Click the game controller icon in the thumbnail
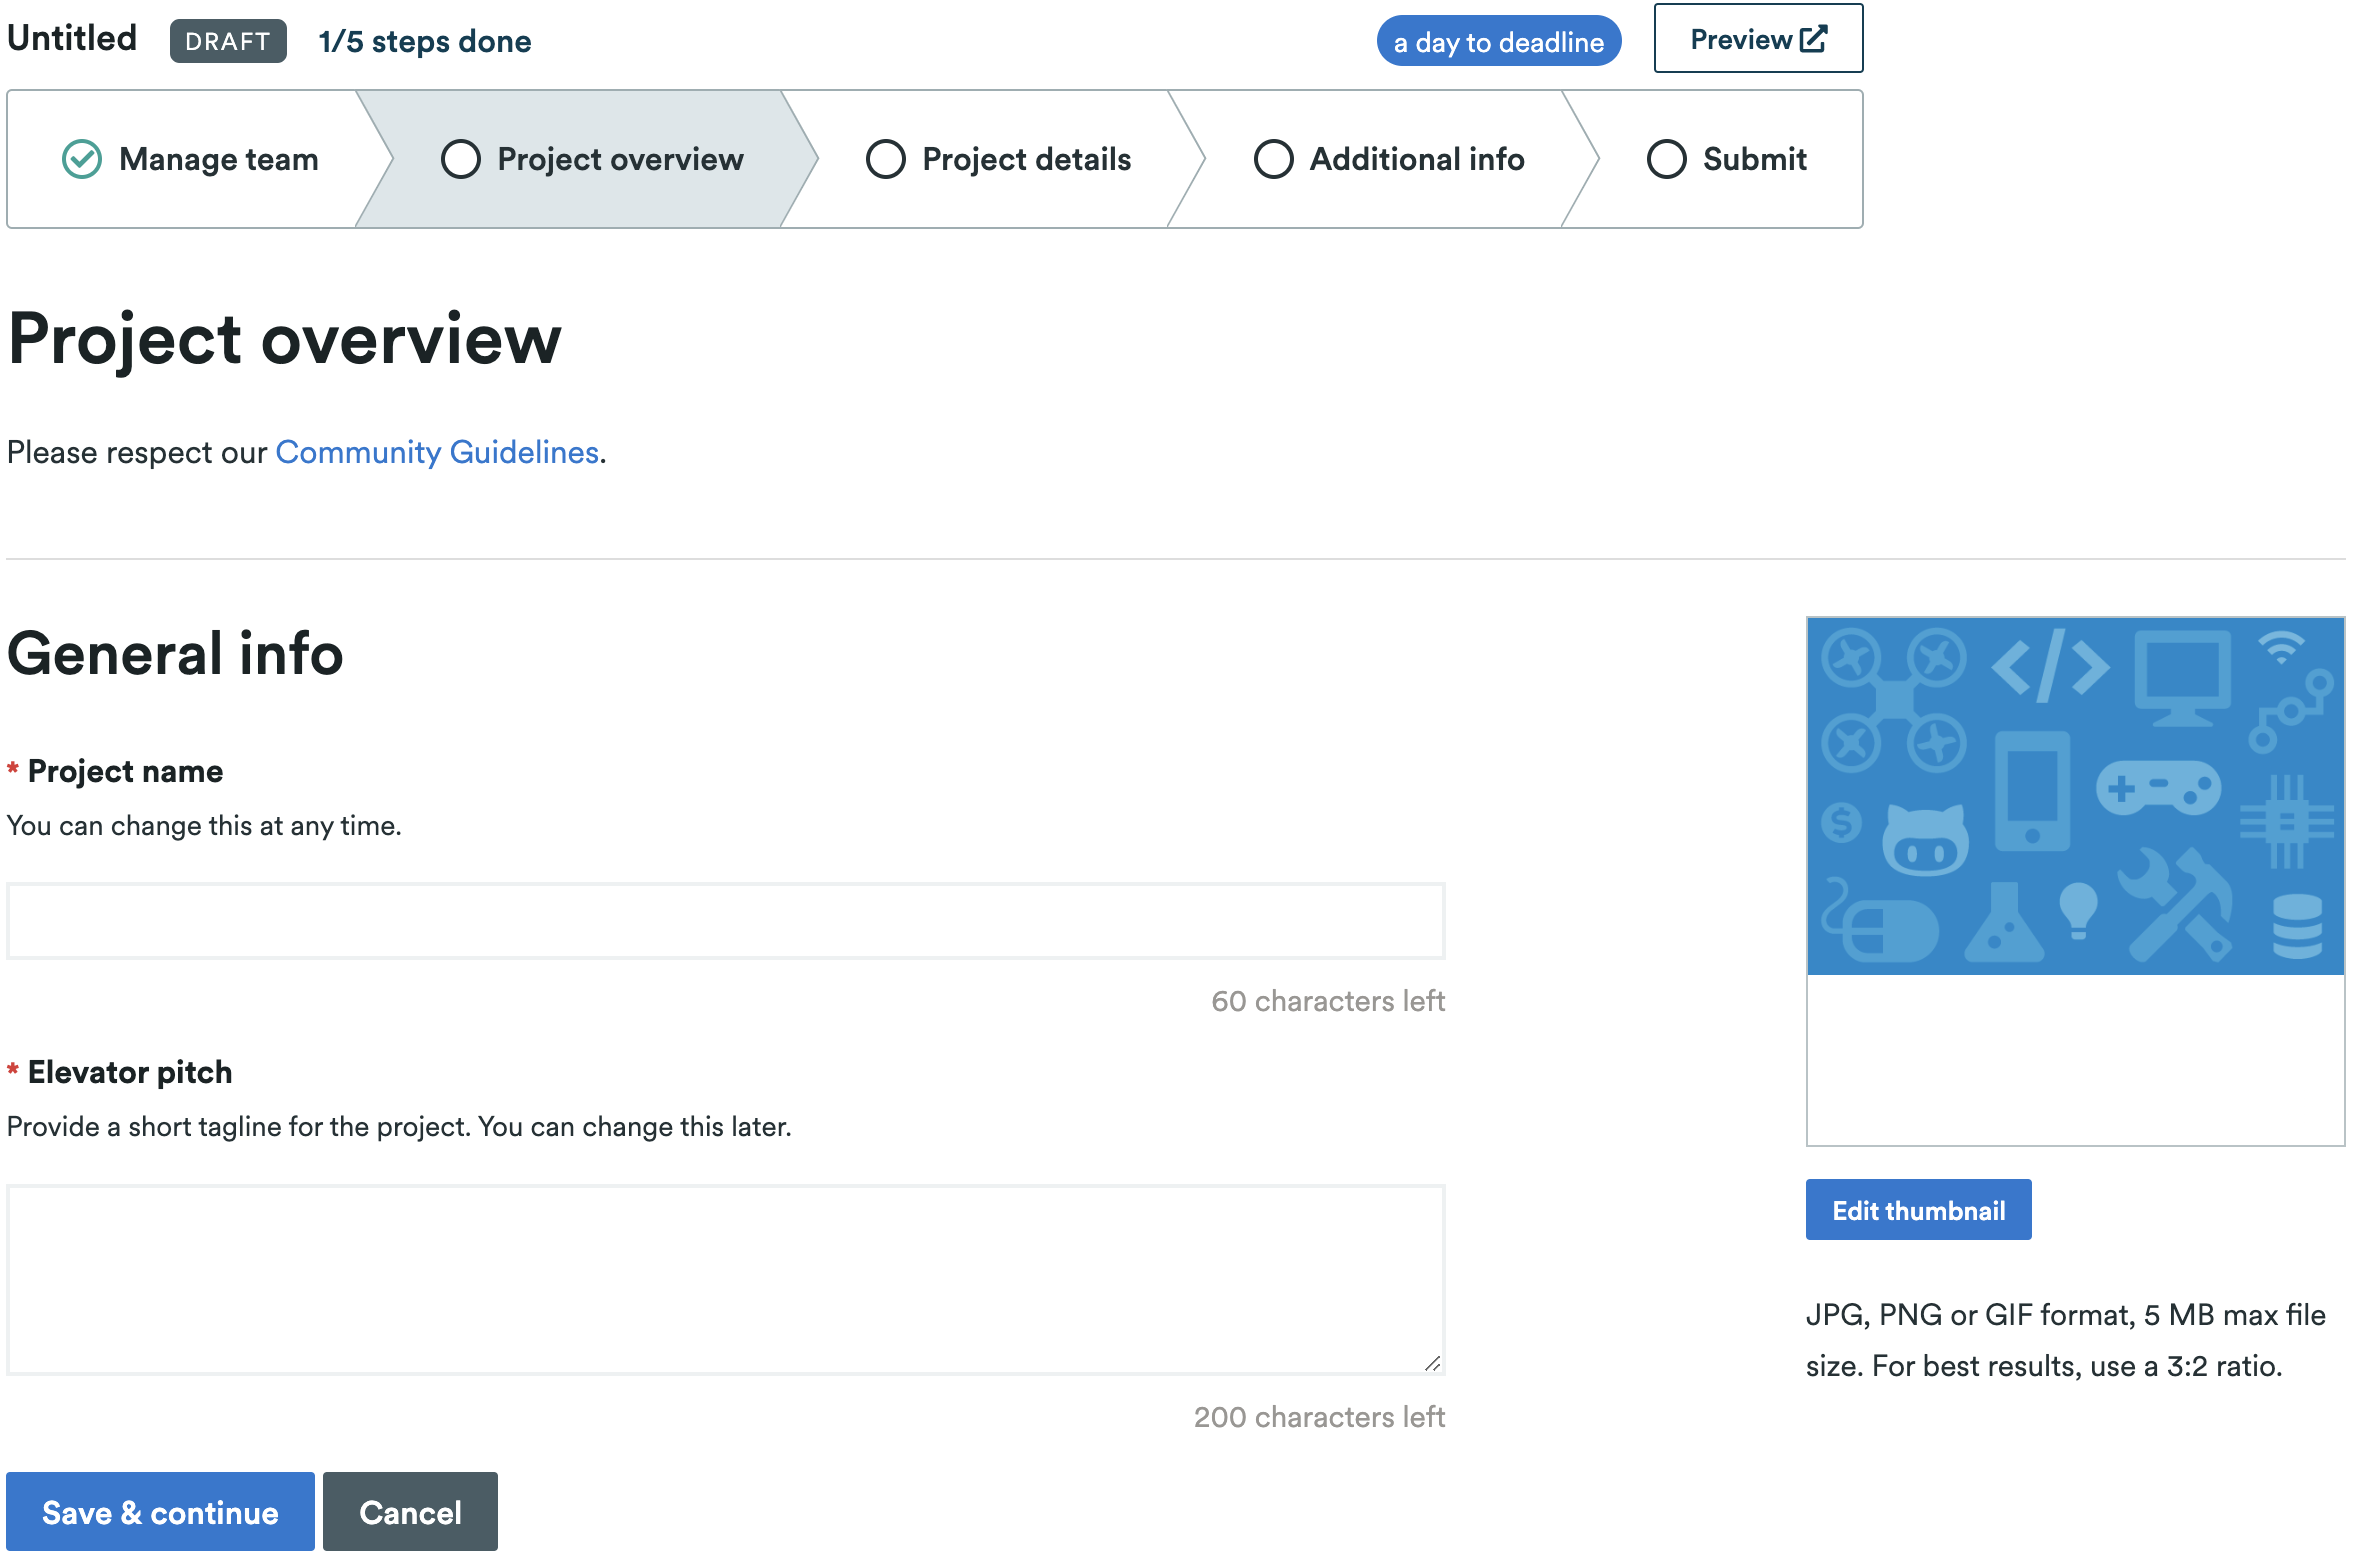The width and height of the screenshot is (2360, 1560). coord(2158,788)
